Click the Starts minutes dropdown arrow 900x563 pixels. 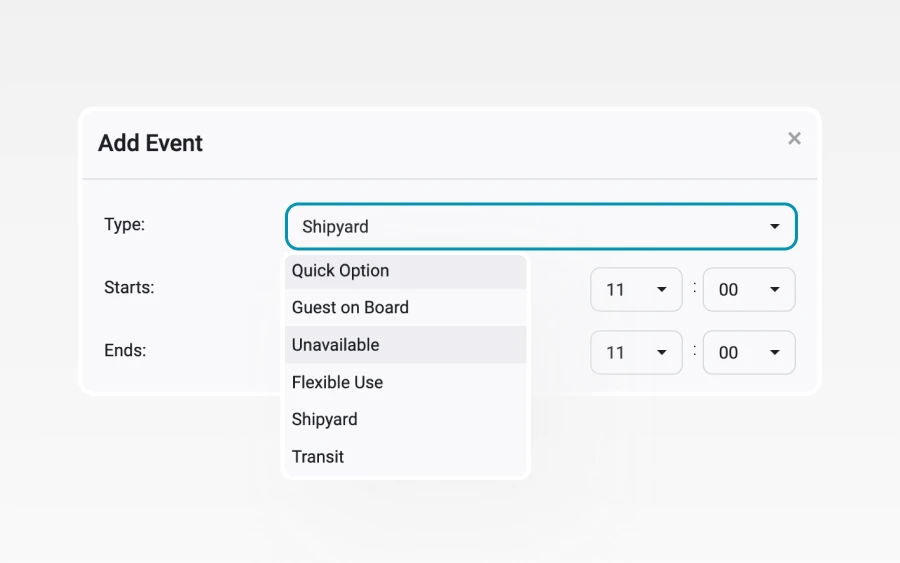tap(774, 289)
